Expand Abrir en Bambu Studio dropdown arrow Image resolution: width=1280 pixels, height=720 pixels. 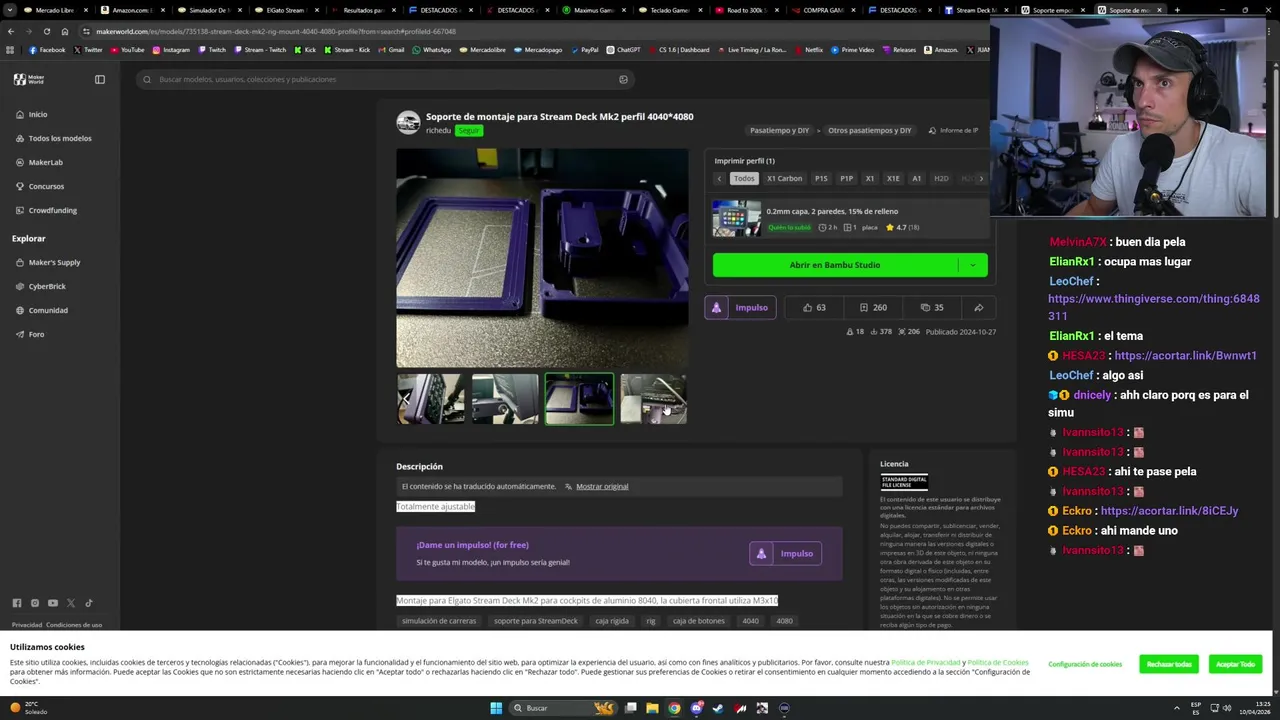click(x=972, y=265)
